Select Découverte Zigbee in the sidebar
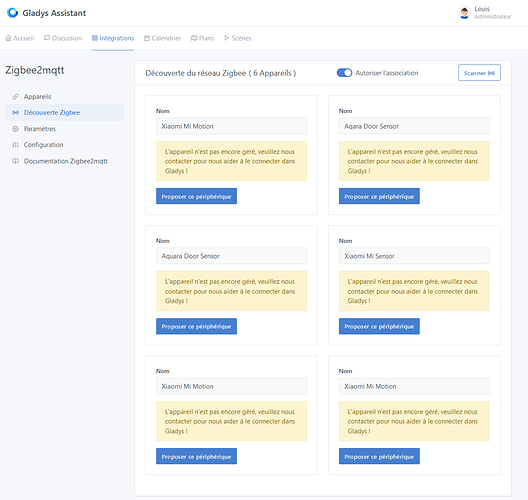This screenshot has height=500, width=528. 65,112
